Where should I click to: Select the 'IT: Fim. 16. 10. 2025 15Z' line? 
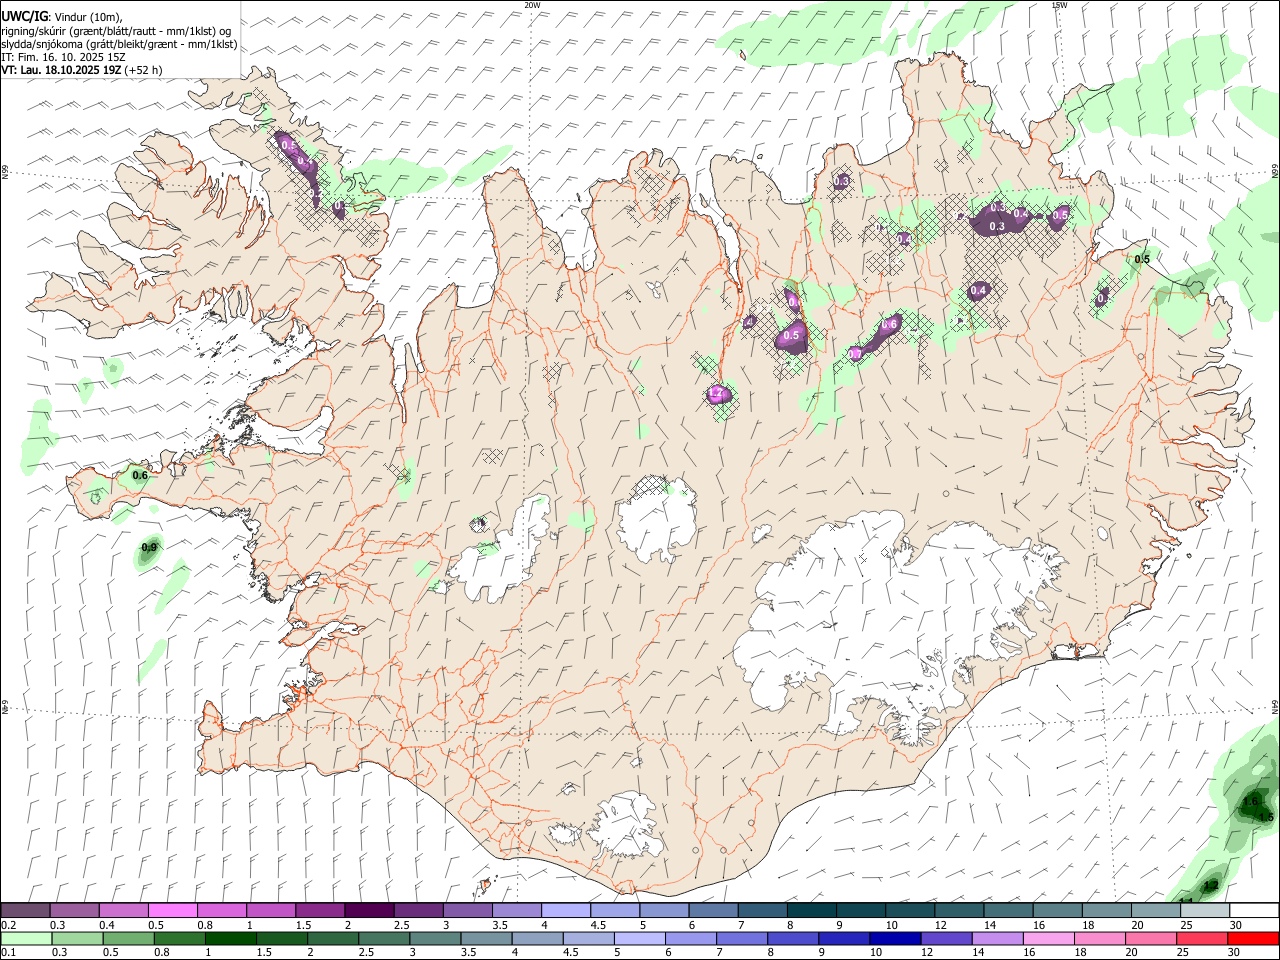pyautogui.click(x=63, y=57)
